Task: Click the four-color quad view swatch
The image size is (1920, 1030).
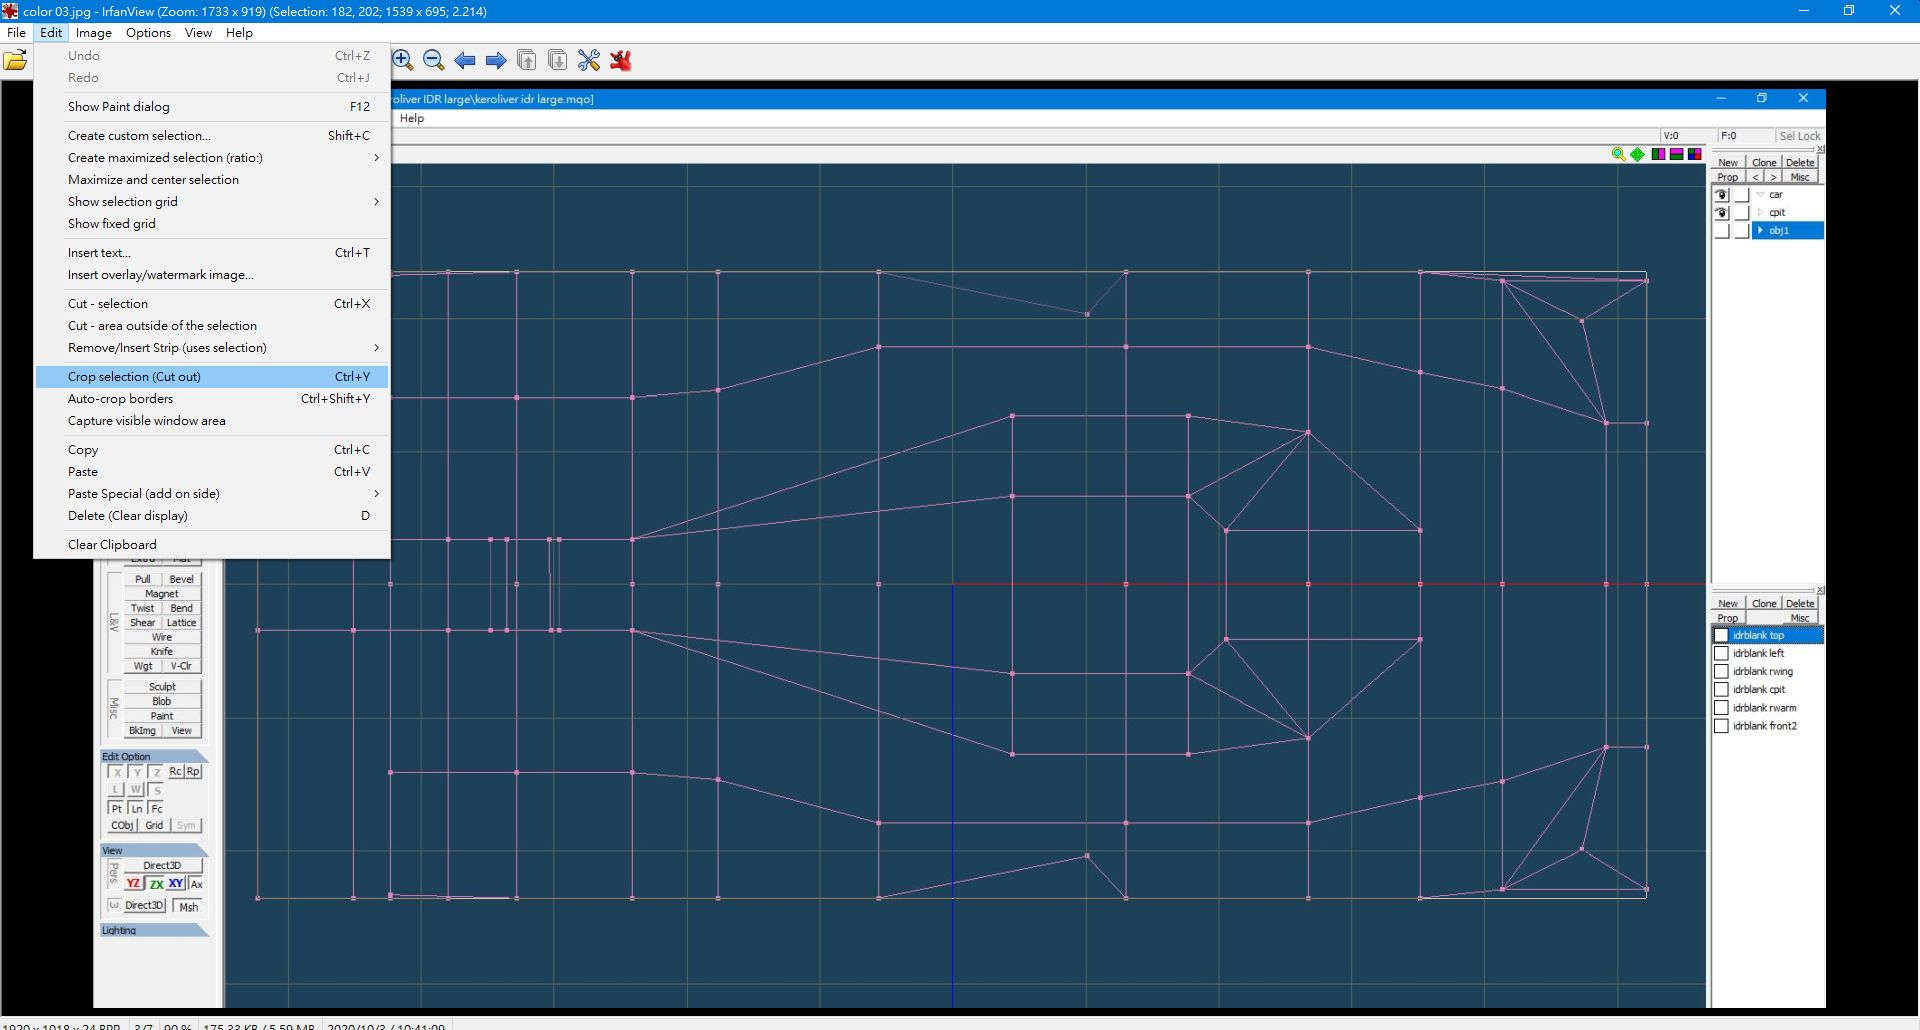Action: pos(1694,154)
